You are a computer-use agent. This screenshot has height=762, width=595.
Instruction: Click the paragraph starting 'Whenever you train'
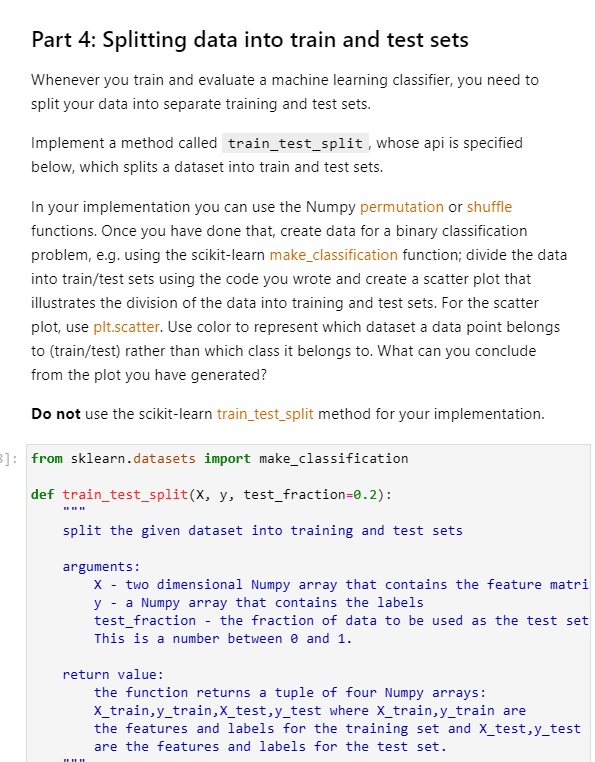[285, 92]
